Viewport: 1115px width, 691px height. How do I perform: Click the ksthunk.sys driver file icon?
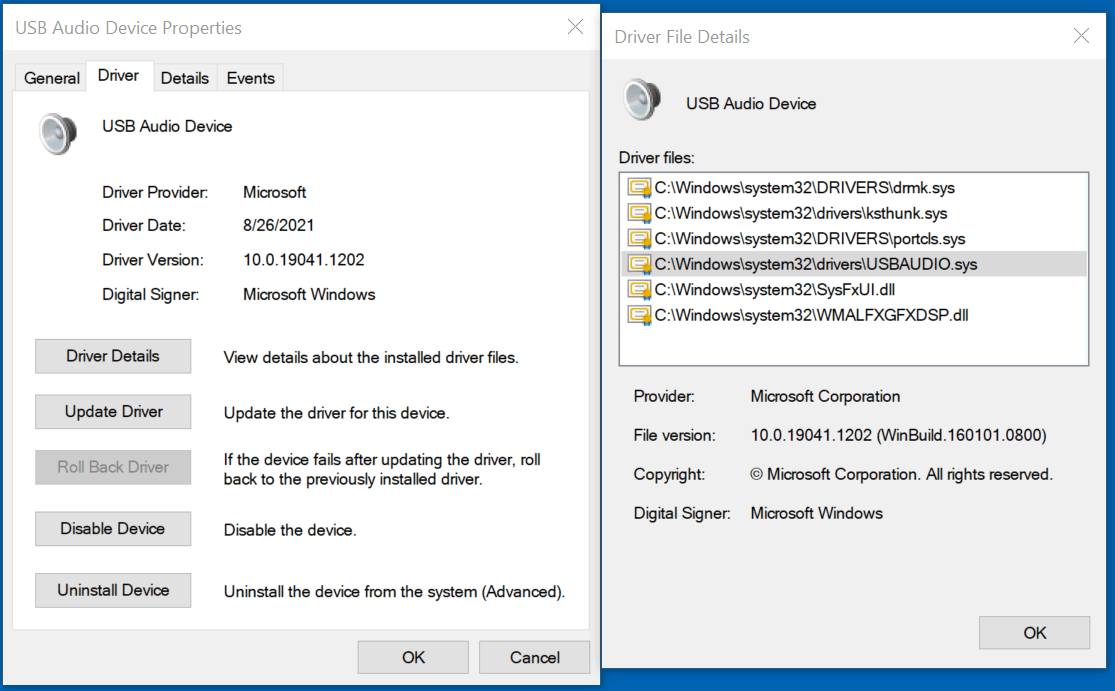pos(639,213)
